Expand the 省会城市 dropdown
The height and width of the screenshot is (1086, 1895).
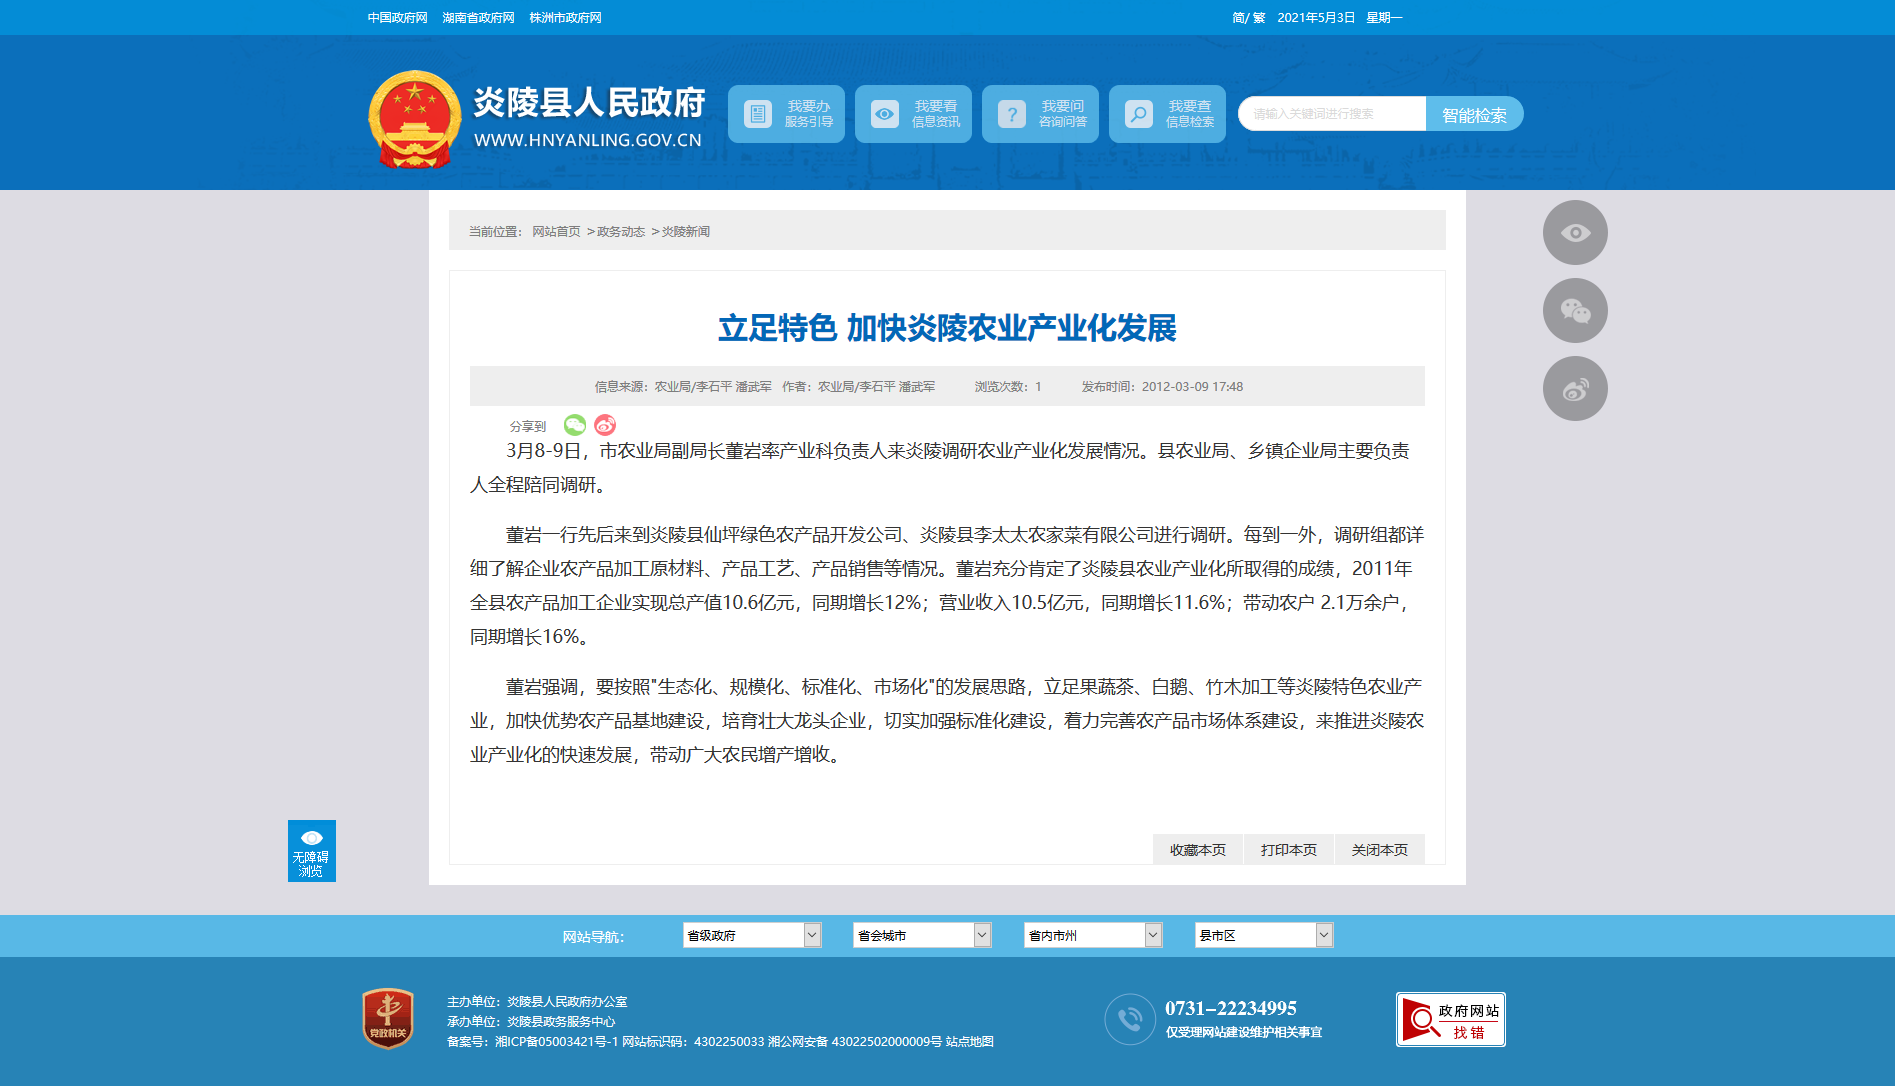pos(922,935)
